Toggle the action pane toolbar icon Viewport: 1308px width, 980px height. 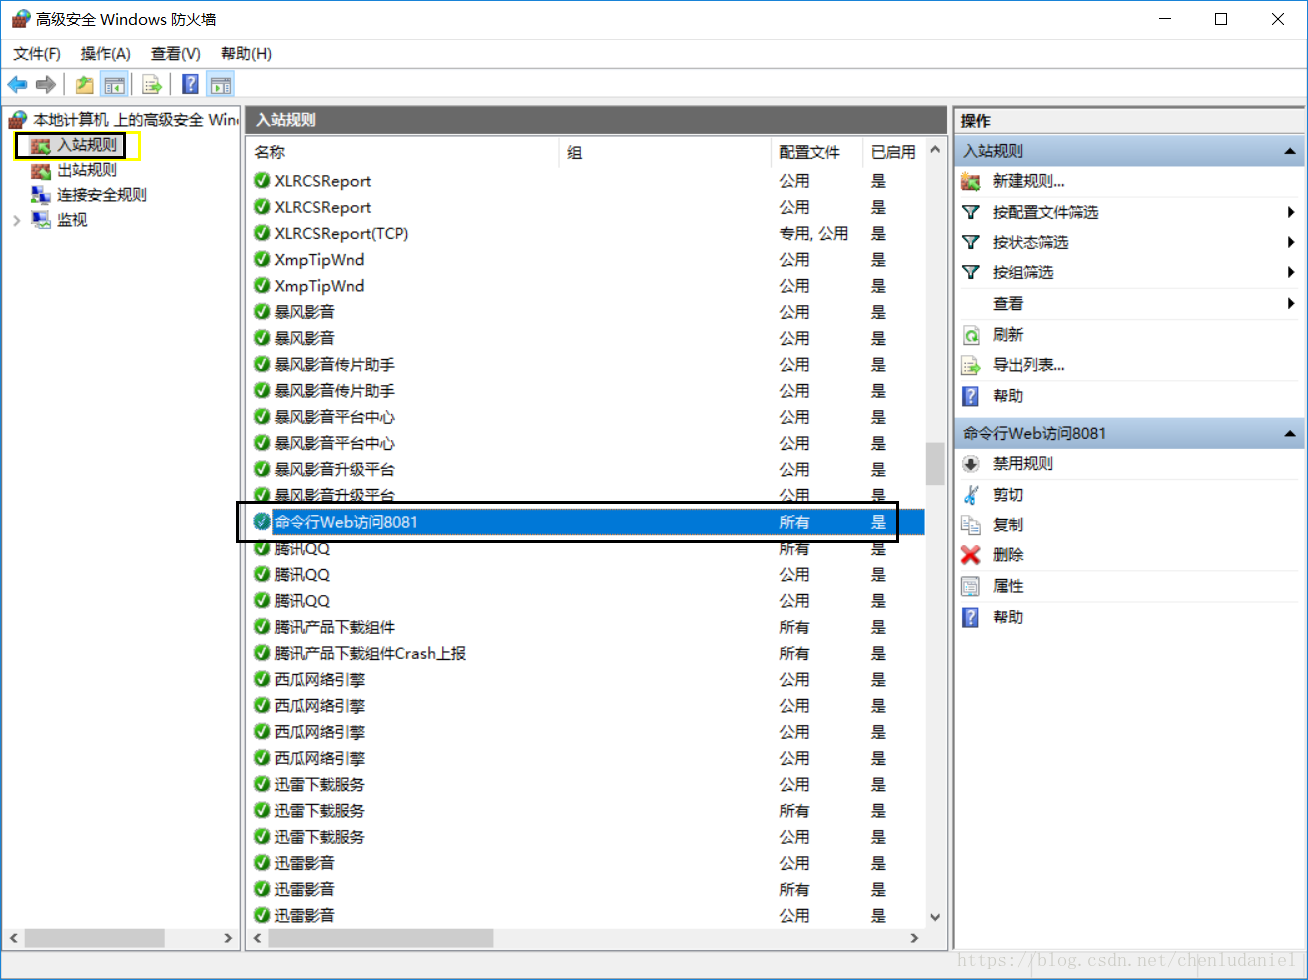pyautogui.click(x=221, y=85)
